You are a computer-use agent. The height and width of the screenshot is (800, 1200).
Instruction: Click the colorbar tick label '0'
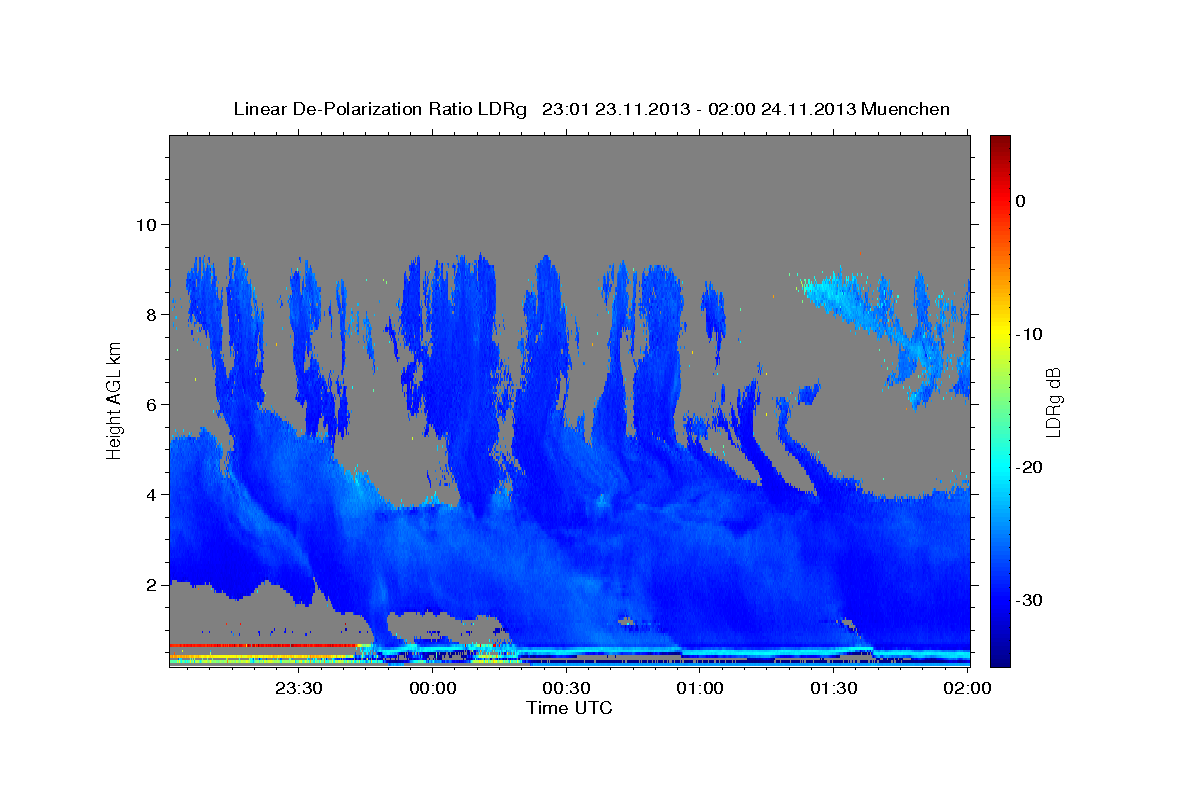point(1020,201)
